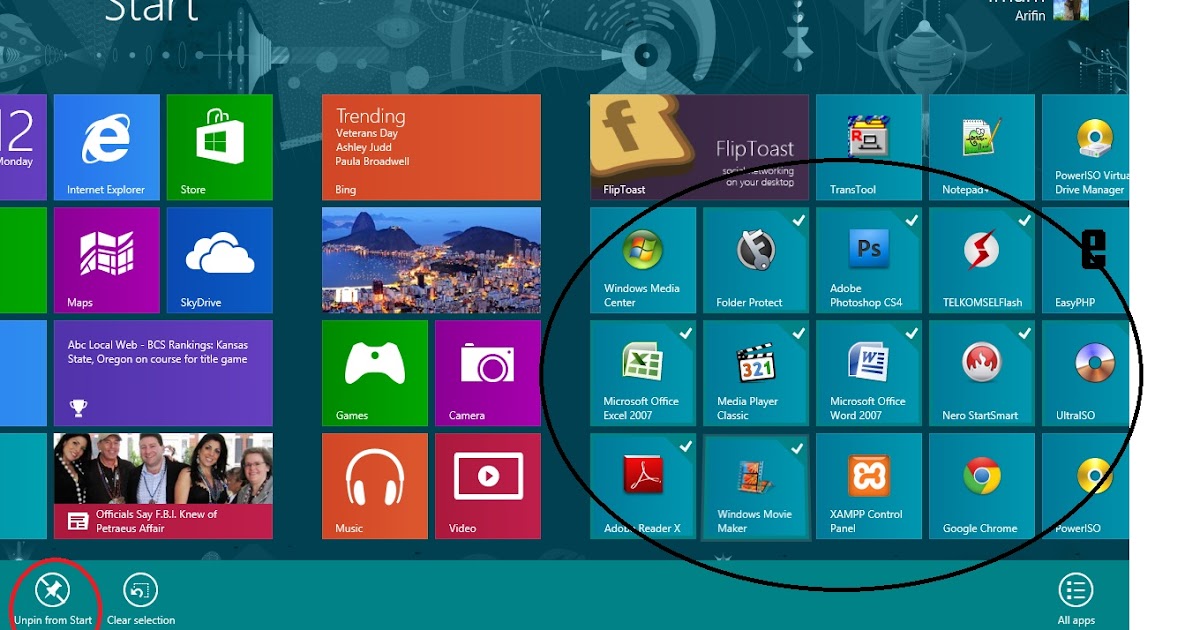Launch the Google Chrome tile
Image resolution: width=1200 pixels, height=630 pixels.
point(982,486)
